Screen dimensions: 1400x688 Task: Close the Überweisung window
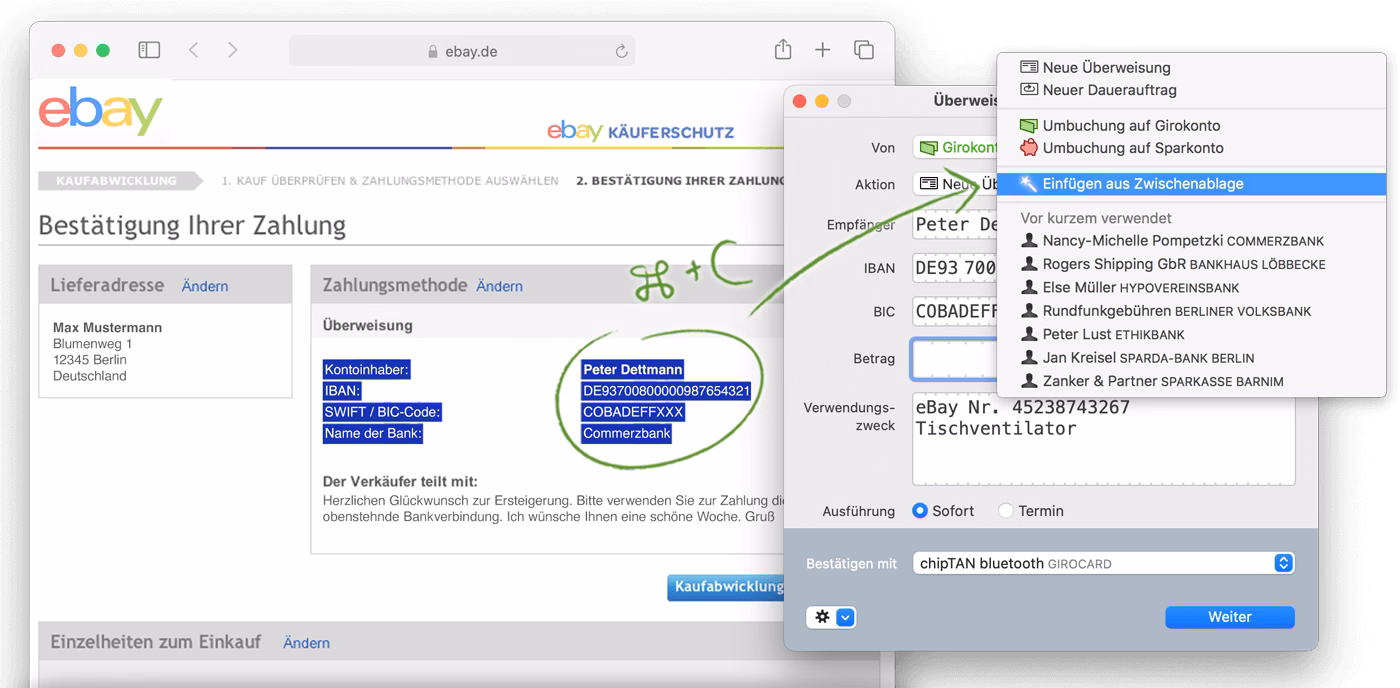pyautogui.click(x=799, y=101)
